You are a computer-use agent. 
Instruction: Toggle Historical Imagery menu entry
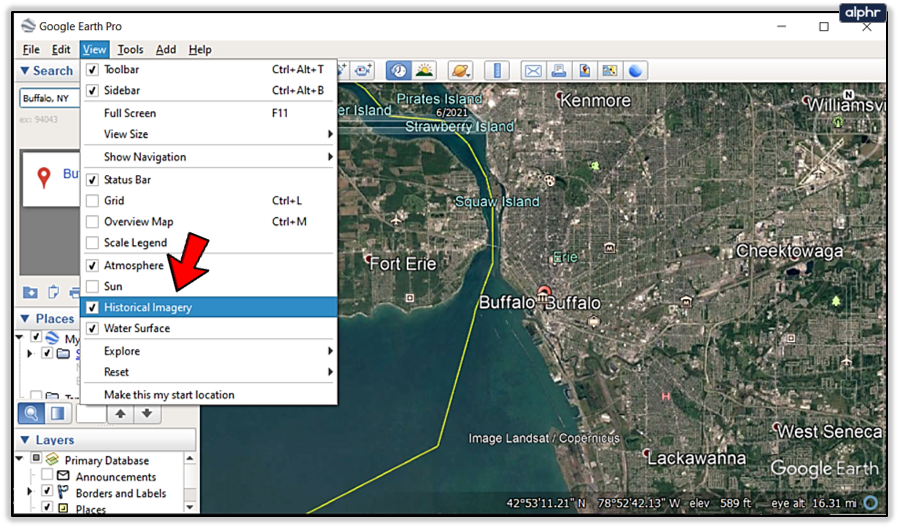click(x=209, y=307)
